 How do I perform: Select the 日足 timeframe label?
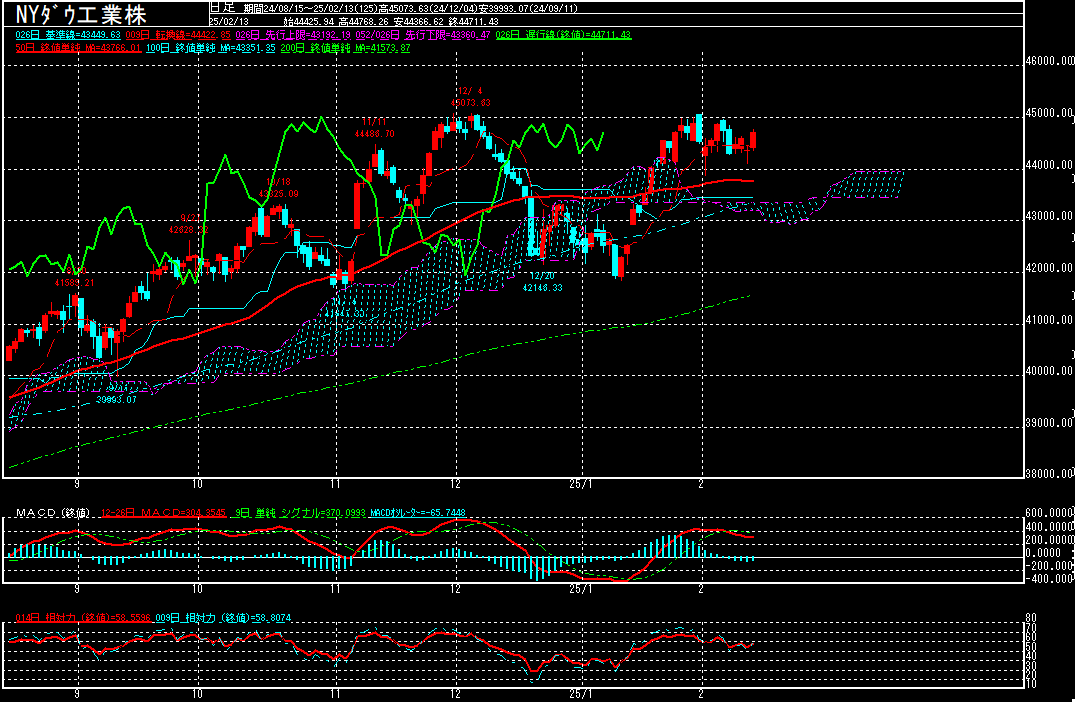tap(222, 8)
